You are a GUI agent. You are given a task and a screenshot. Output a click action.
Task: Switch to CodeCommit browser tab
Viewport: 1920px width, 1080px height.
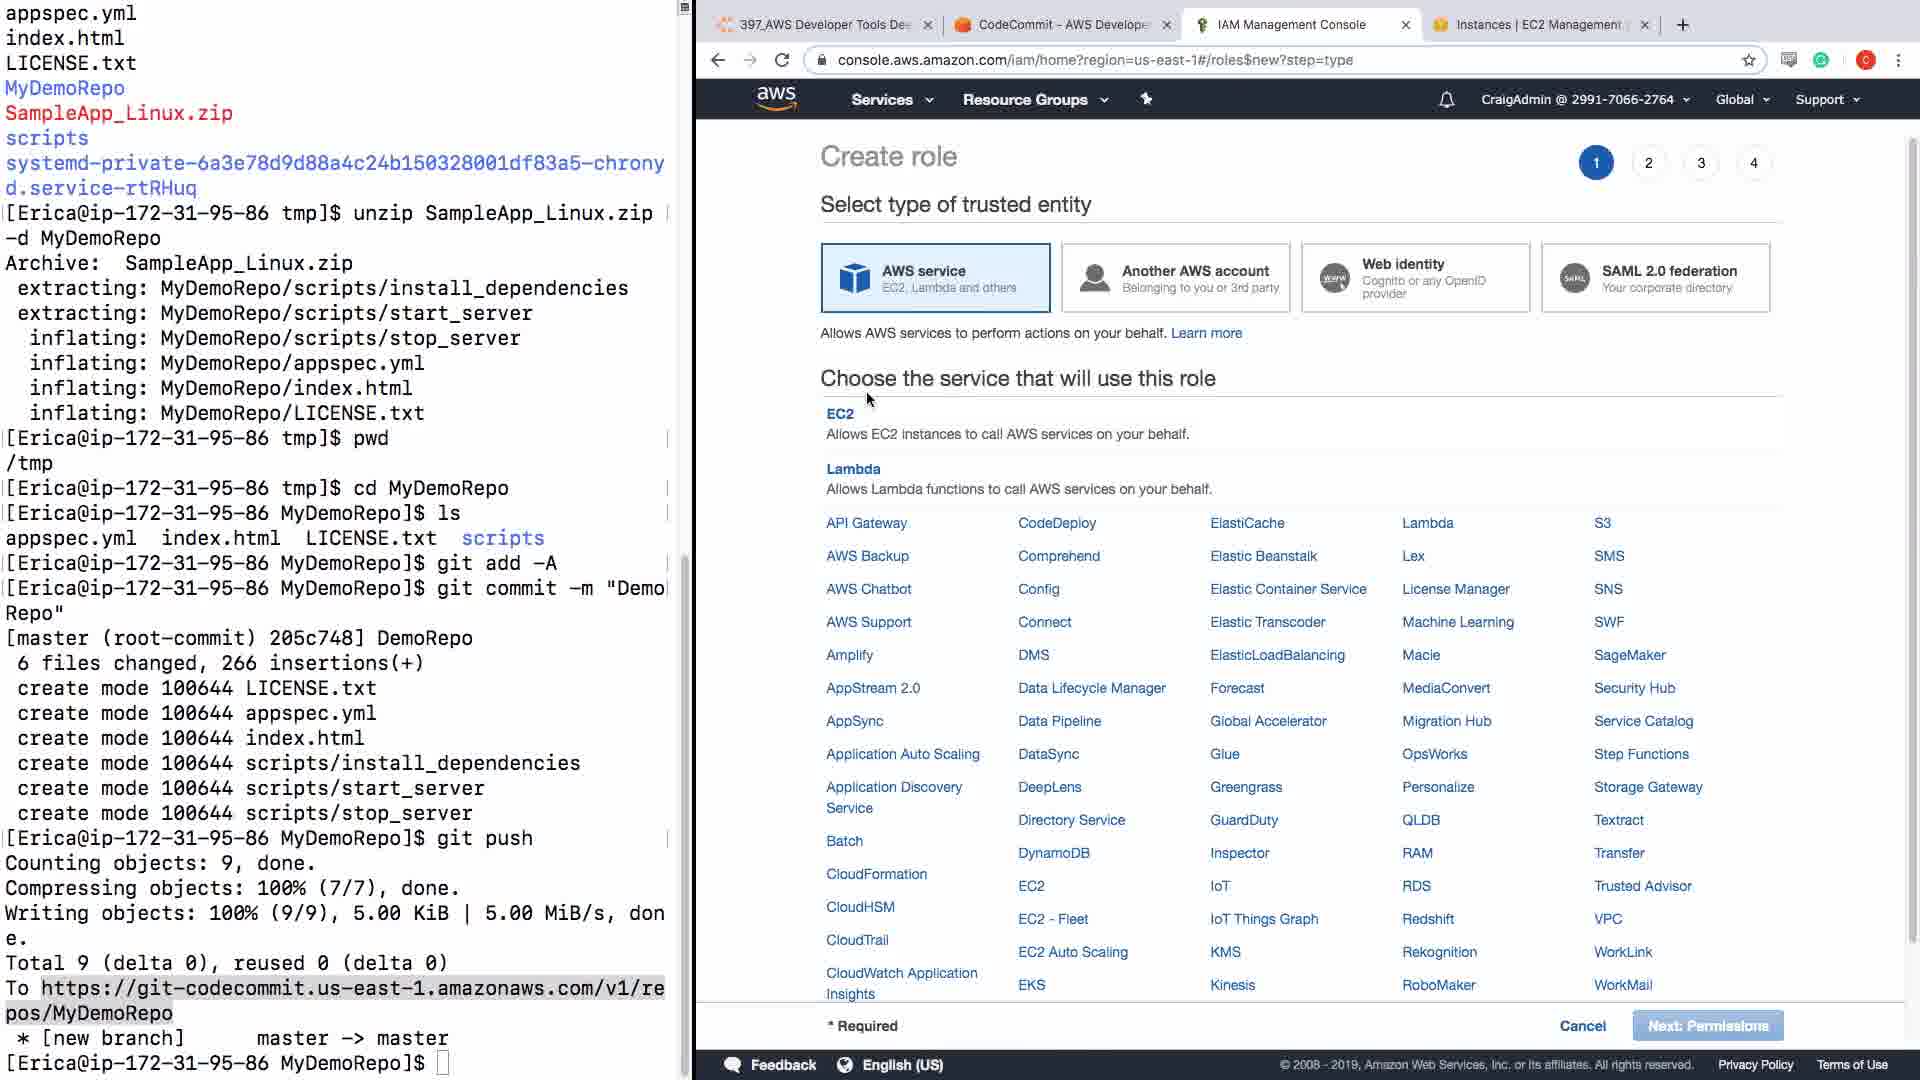1060,25
